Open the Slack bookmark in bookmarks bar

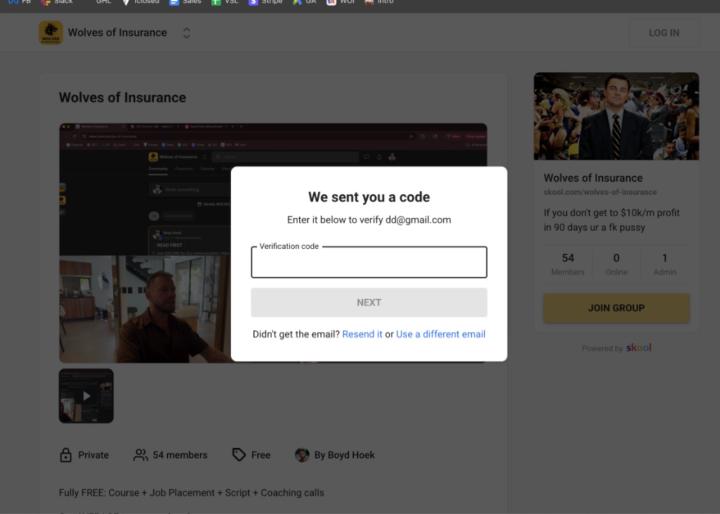[56, 2]
